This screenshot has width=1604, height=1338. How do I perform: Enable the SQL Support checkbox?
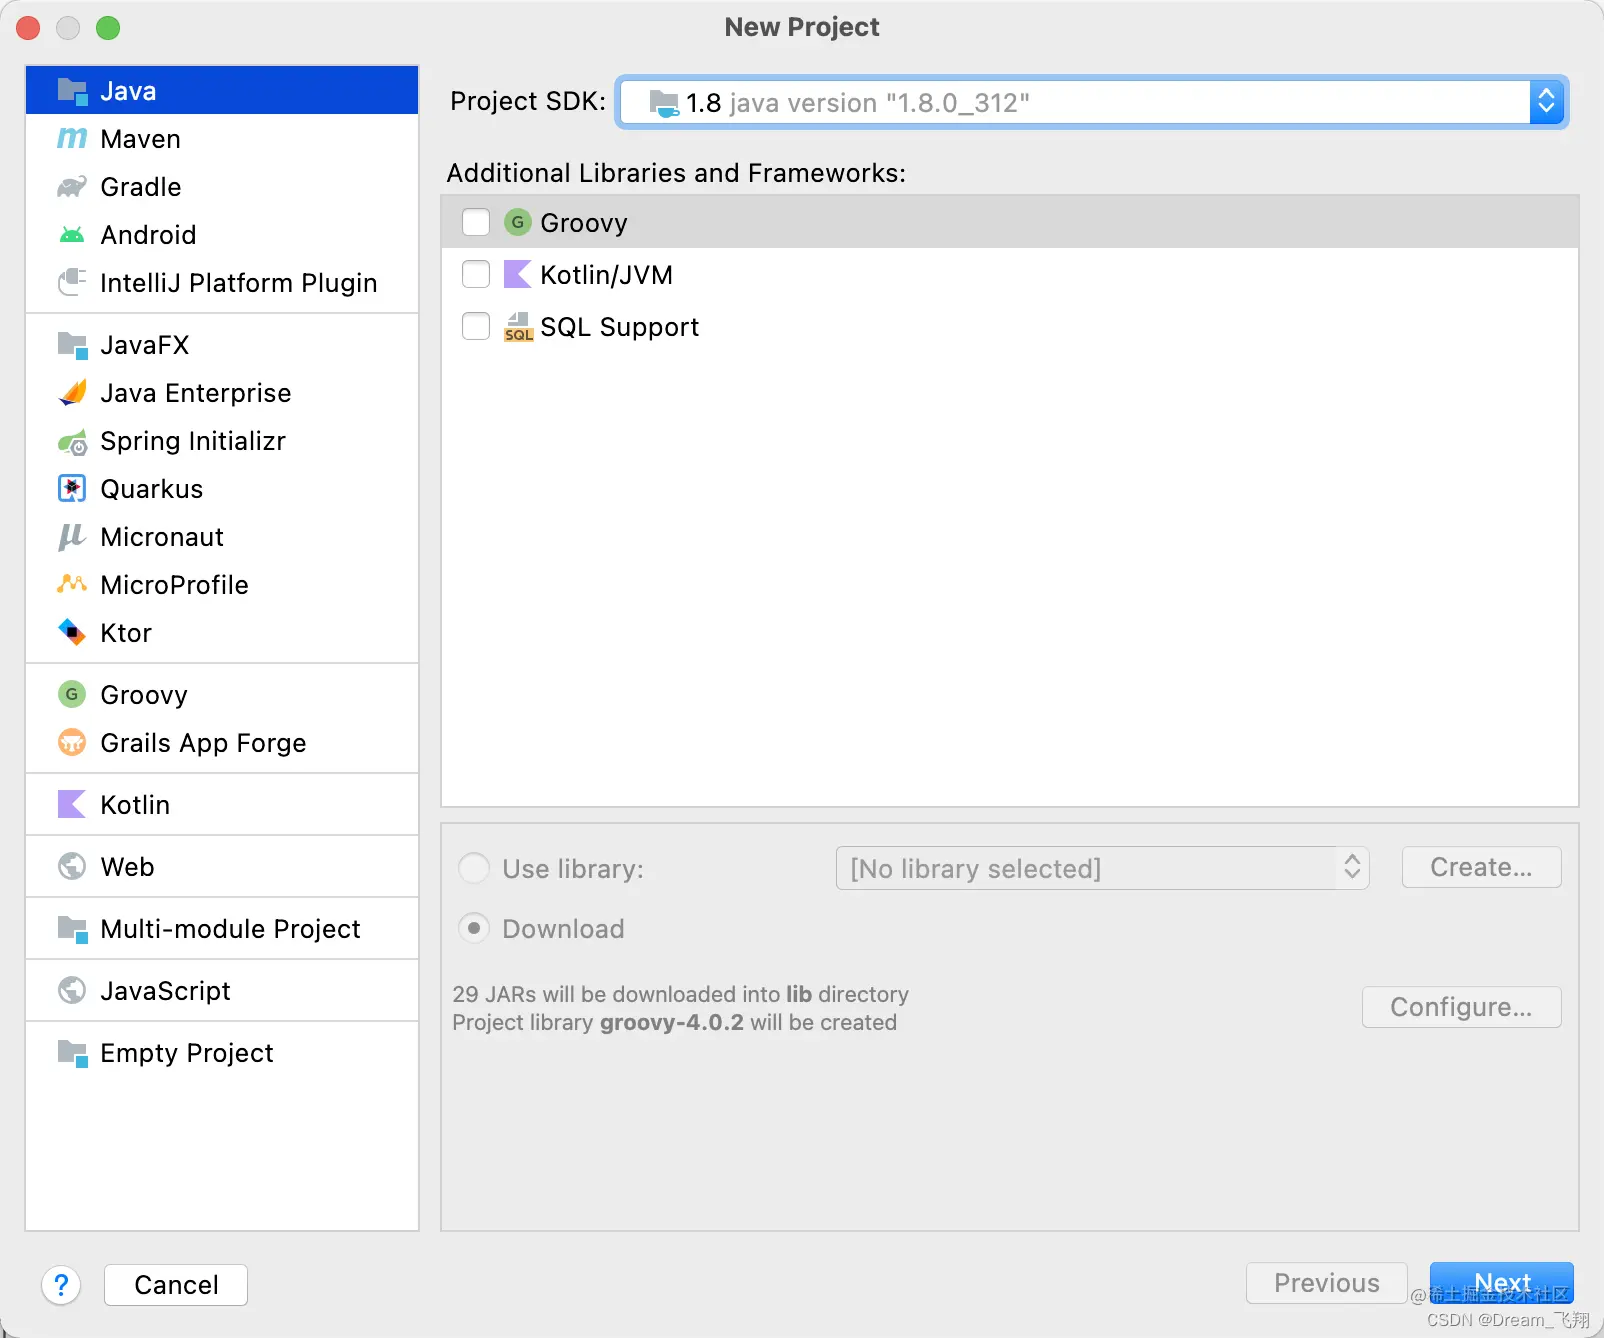476,326
